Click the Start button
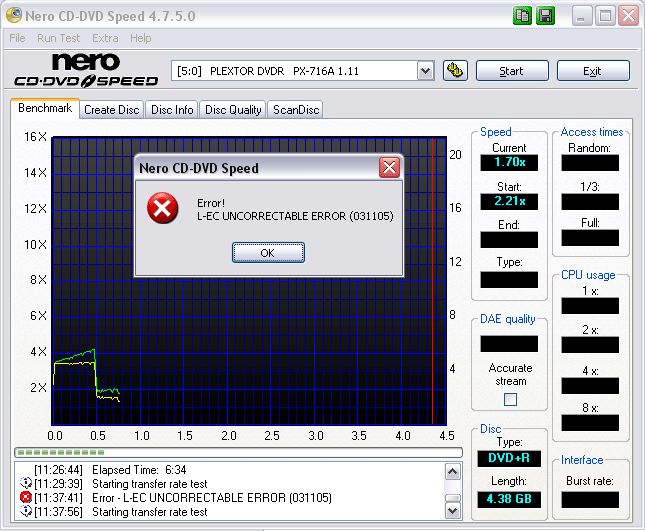This screenshot has height=531, width=645. click(x=512, y=71)
